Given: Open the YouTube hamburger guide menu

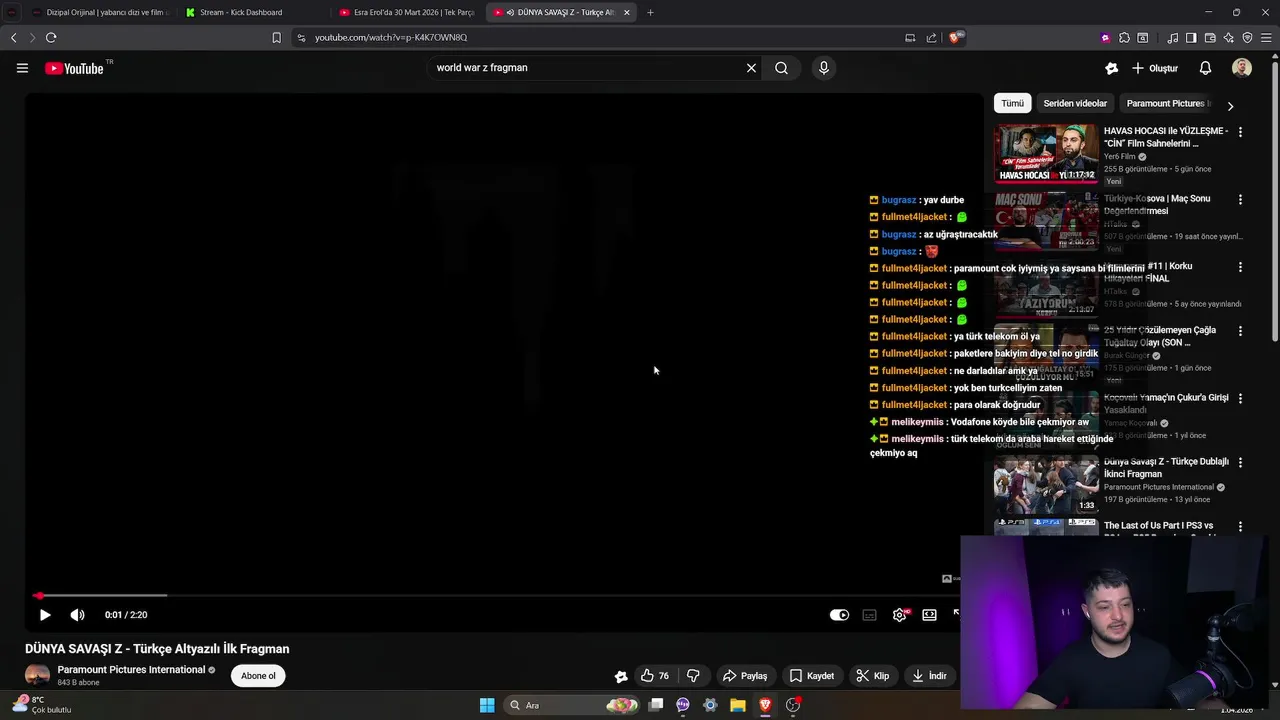Looking at the screenshot, I should 22,68.
